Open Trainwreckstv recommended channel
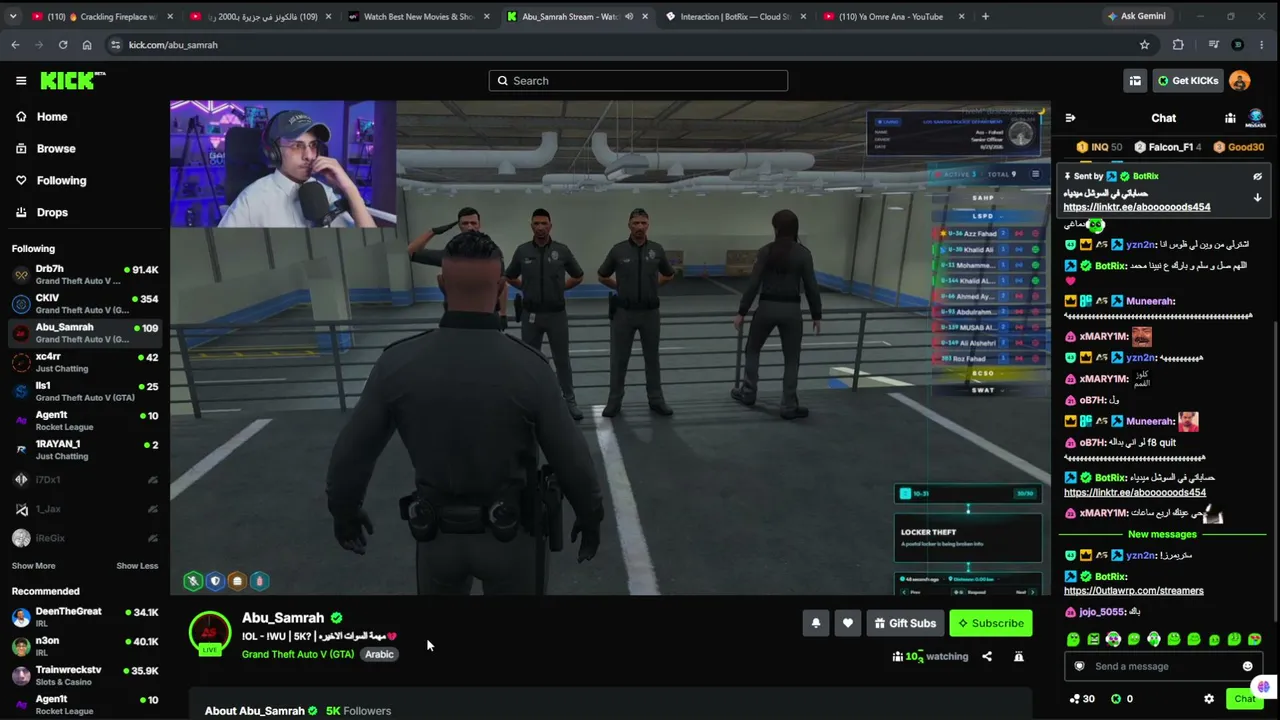Image resolution: width=1280 pixels, height=720 pixels. pyautogui.click(x=85, y=676)
